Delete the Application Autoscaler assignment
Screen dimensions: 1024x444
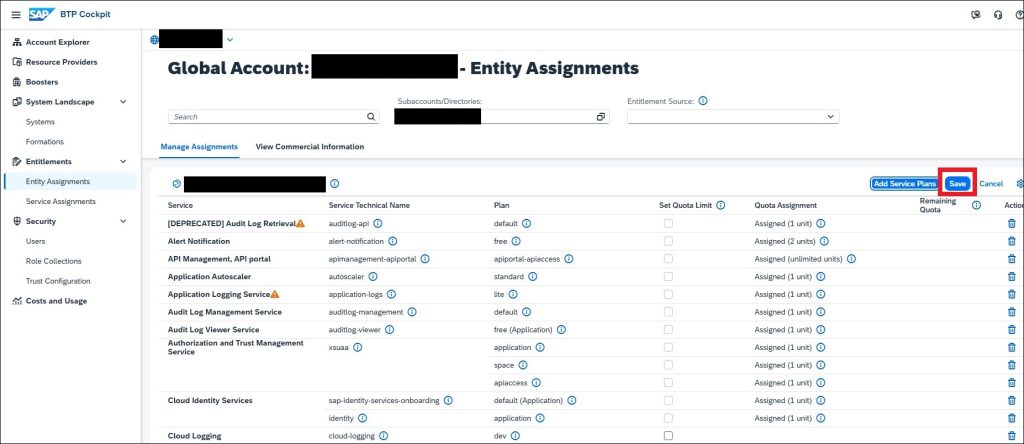(x=1012, y=276)
